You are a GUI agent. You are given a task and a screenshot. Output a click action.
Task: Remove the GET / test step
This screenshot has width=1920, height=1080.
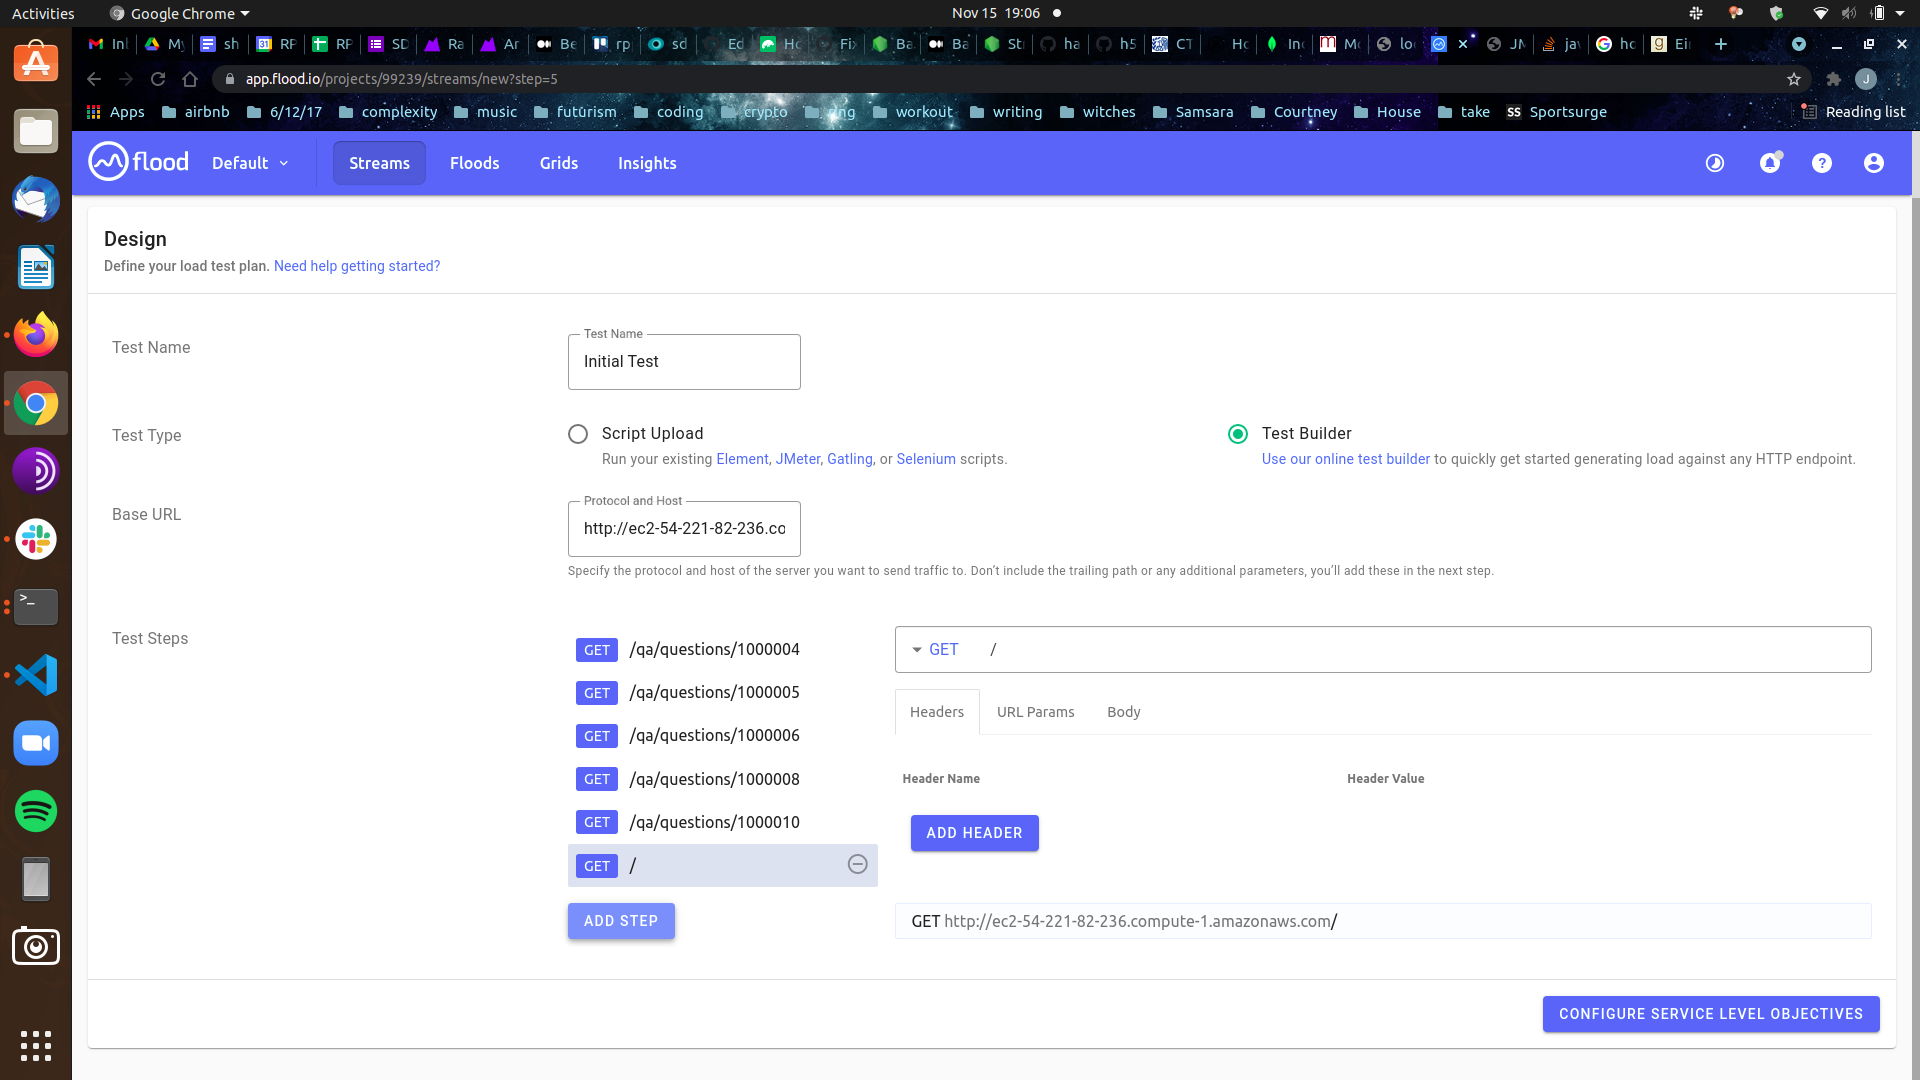coord(857,864)
